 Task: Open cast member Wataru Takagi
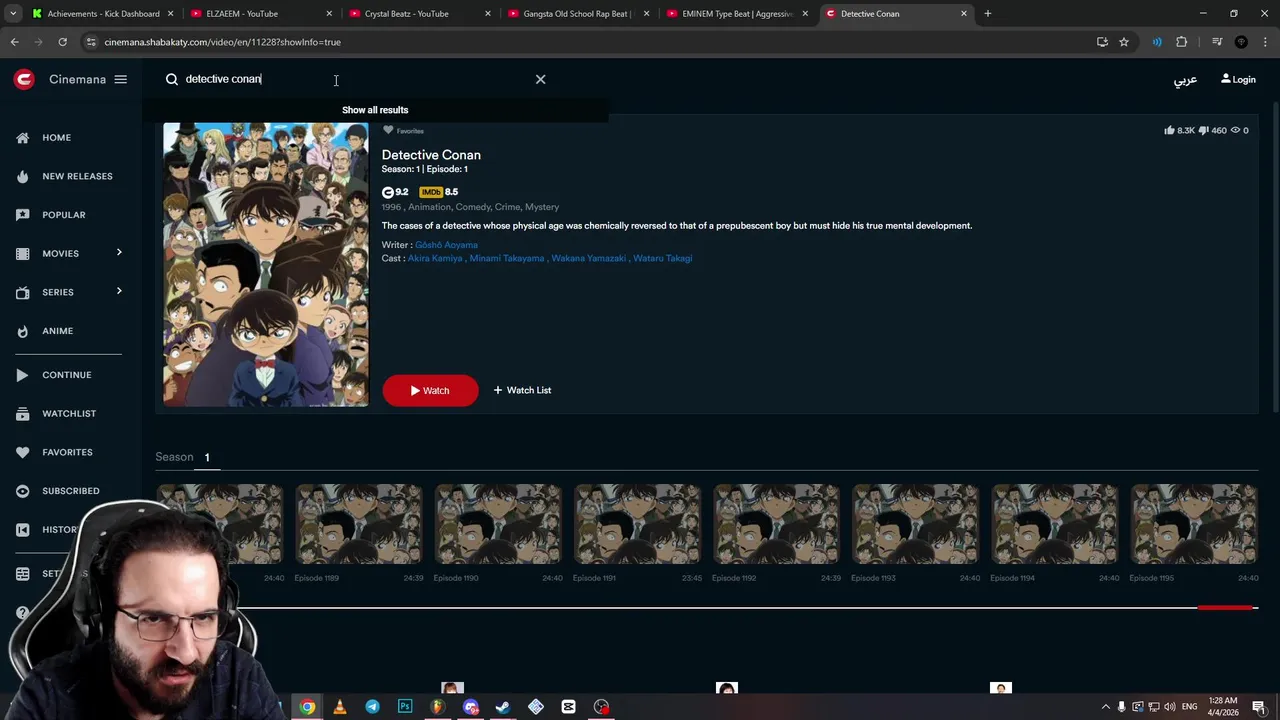pyautogui.click(x=662, y=258)
